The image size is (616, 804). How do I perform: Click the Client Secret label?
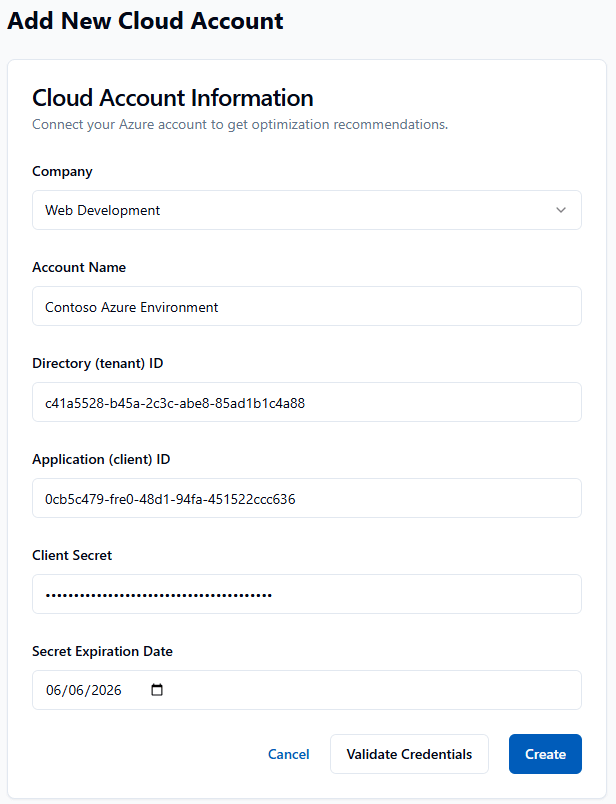[72, 555]
